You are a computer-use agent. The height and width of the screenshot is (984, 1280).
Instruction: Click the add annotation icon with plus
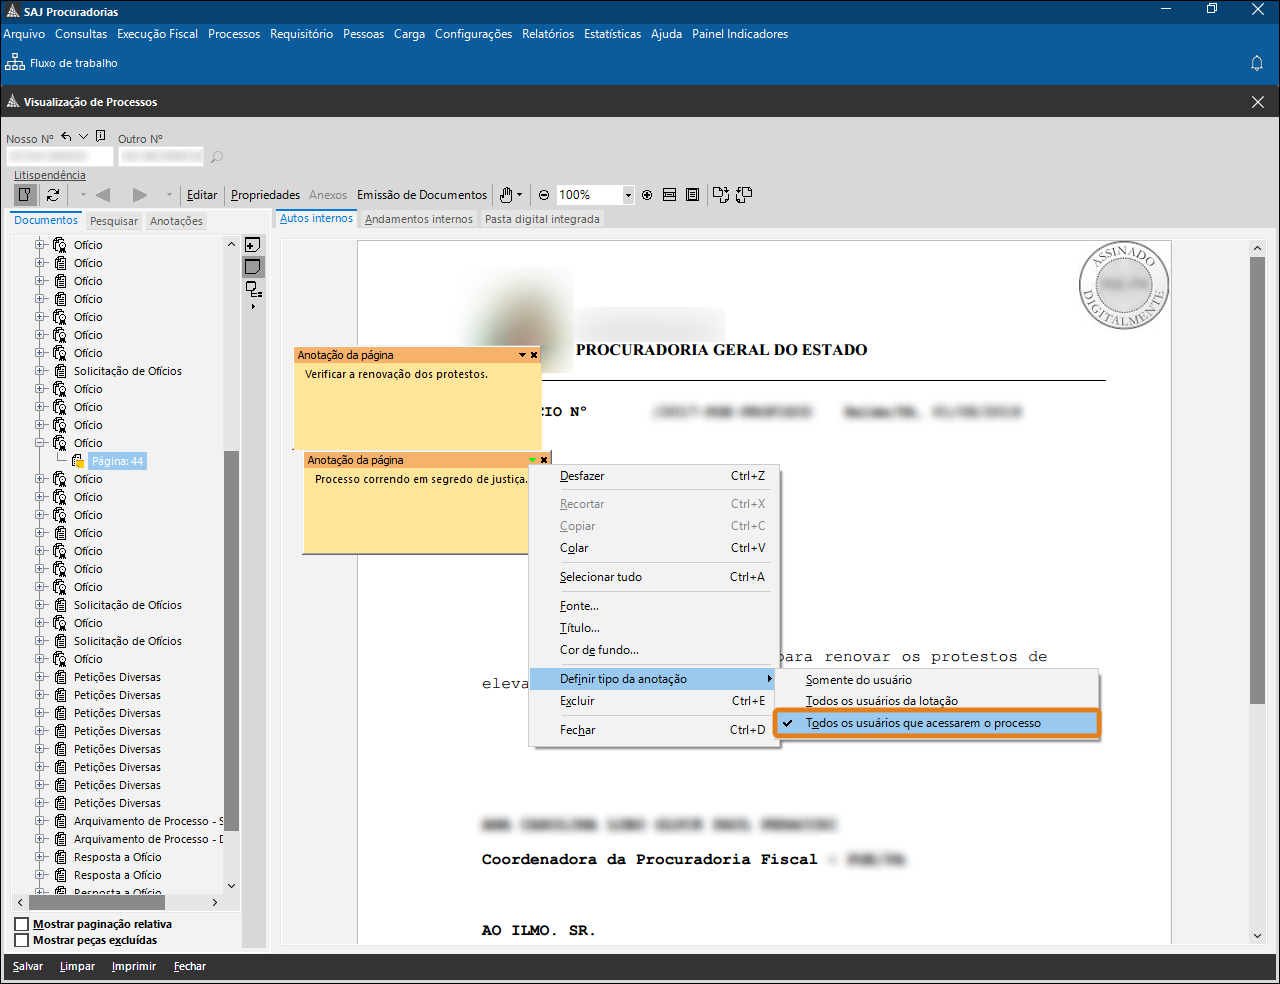click(253, 245)
